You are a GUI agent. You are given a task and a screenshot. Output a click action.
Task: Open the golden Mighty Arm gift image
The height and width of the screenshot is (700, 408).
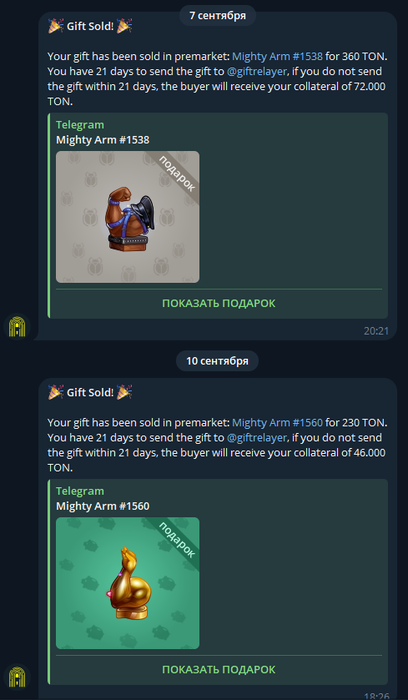128,583
